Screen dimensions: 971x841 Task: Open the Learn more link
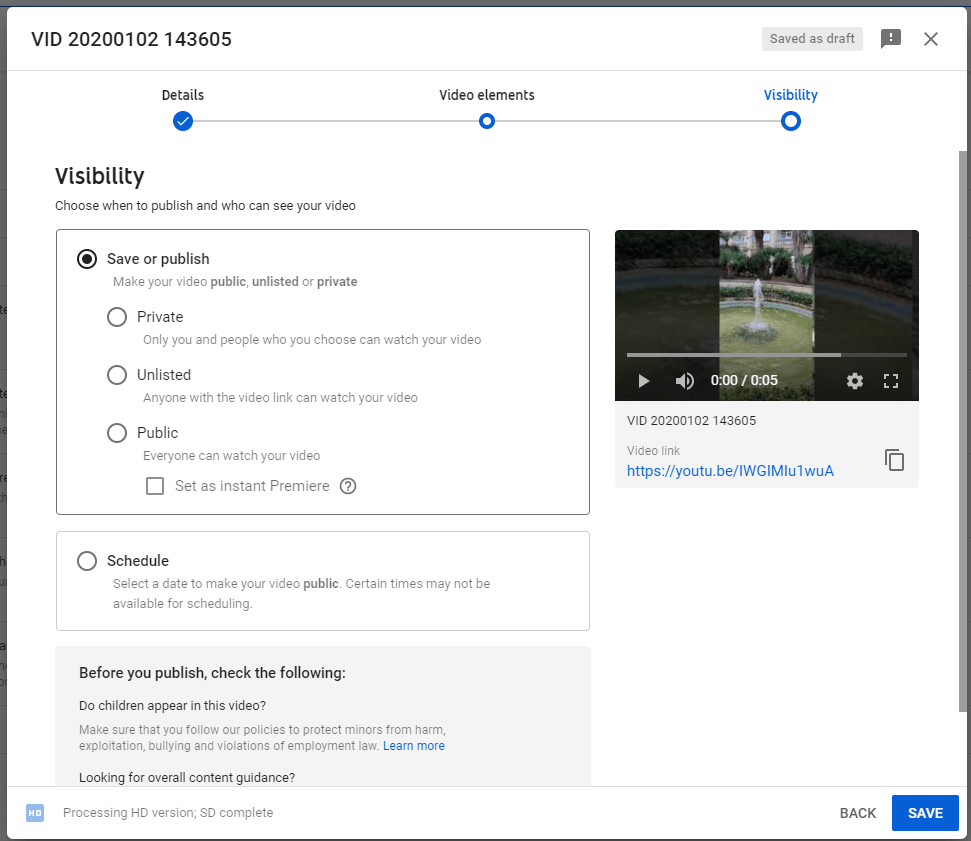414,746
